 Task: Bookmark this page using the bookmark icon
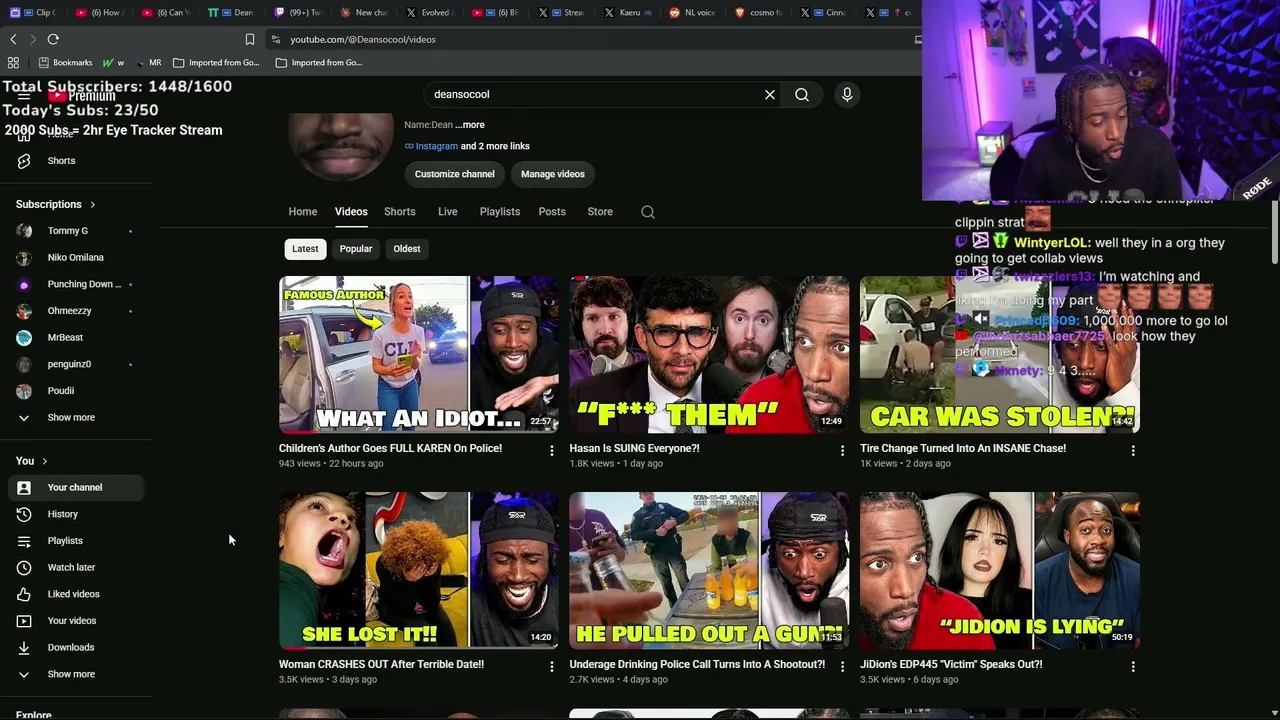tap(250, 39)
